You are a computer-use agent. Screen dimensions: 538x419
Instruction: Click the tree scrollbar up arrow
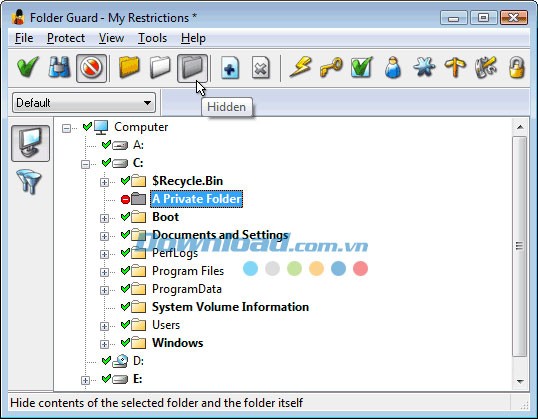pos(520,127)
